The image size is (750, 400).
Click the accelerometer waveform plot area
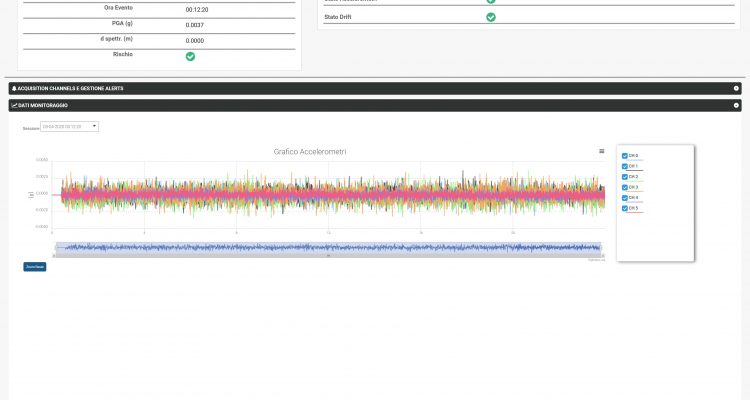click(328, 194)
